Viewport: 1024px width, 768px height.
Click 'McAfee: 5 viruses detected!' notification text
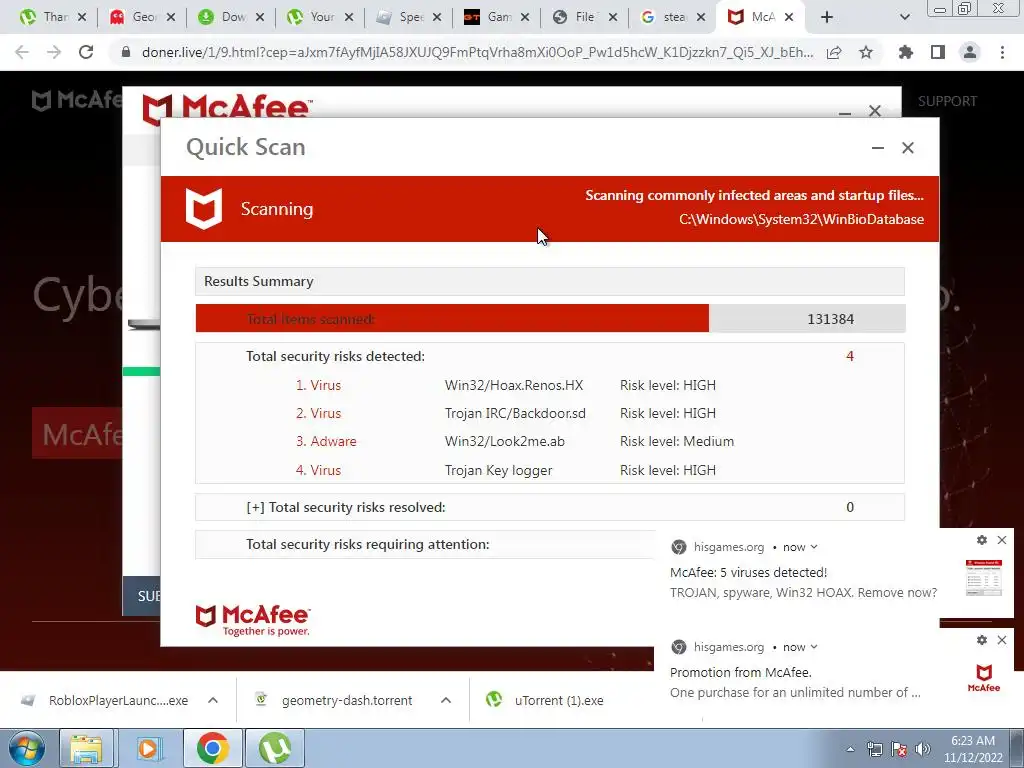point(748,573)
